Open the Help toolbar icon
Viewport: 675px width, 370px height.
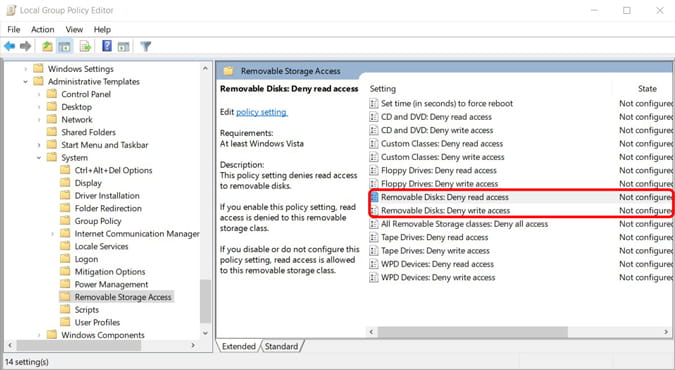click(107, 46)
